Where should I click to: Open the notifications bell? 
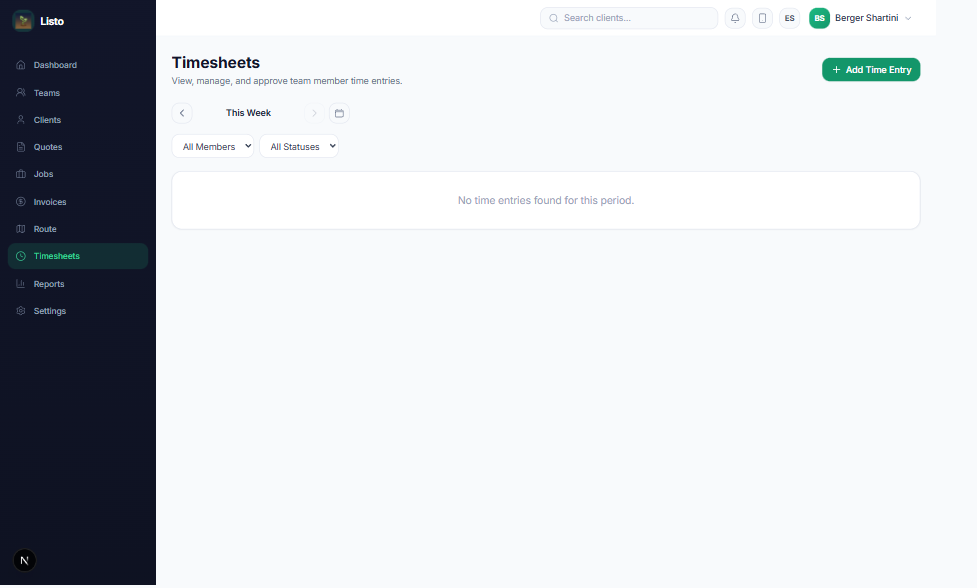(x=735, y=18)
